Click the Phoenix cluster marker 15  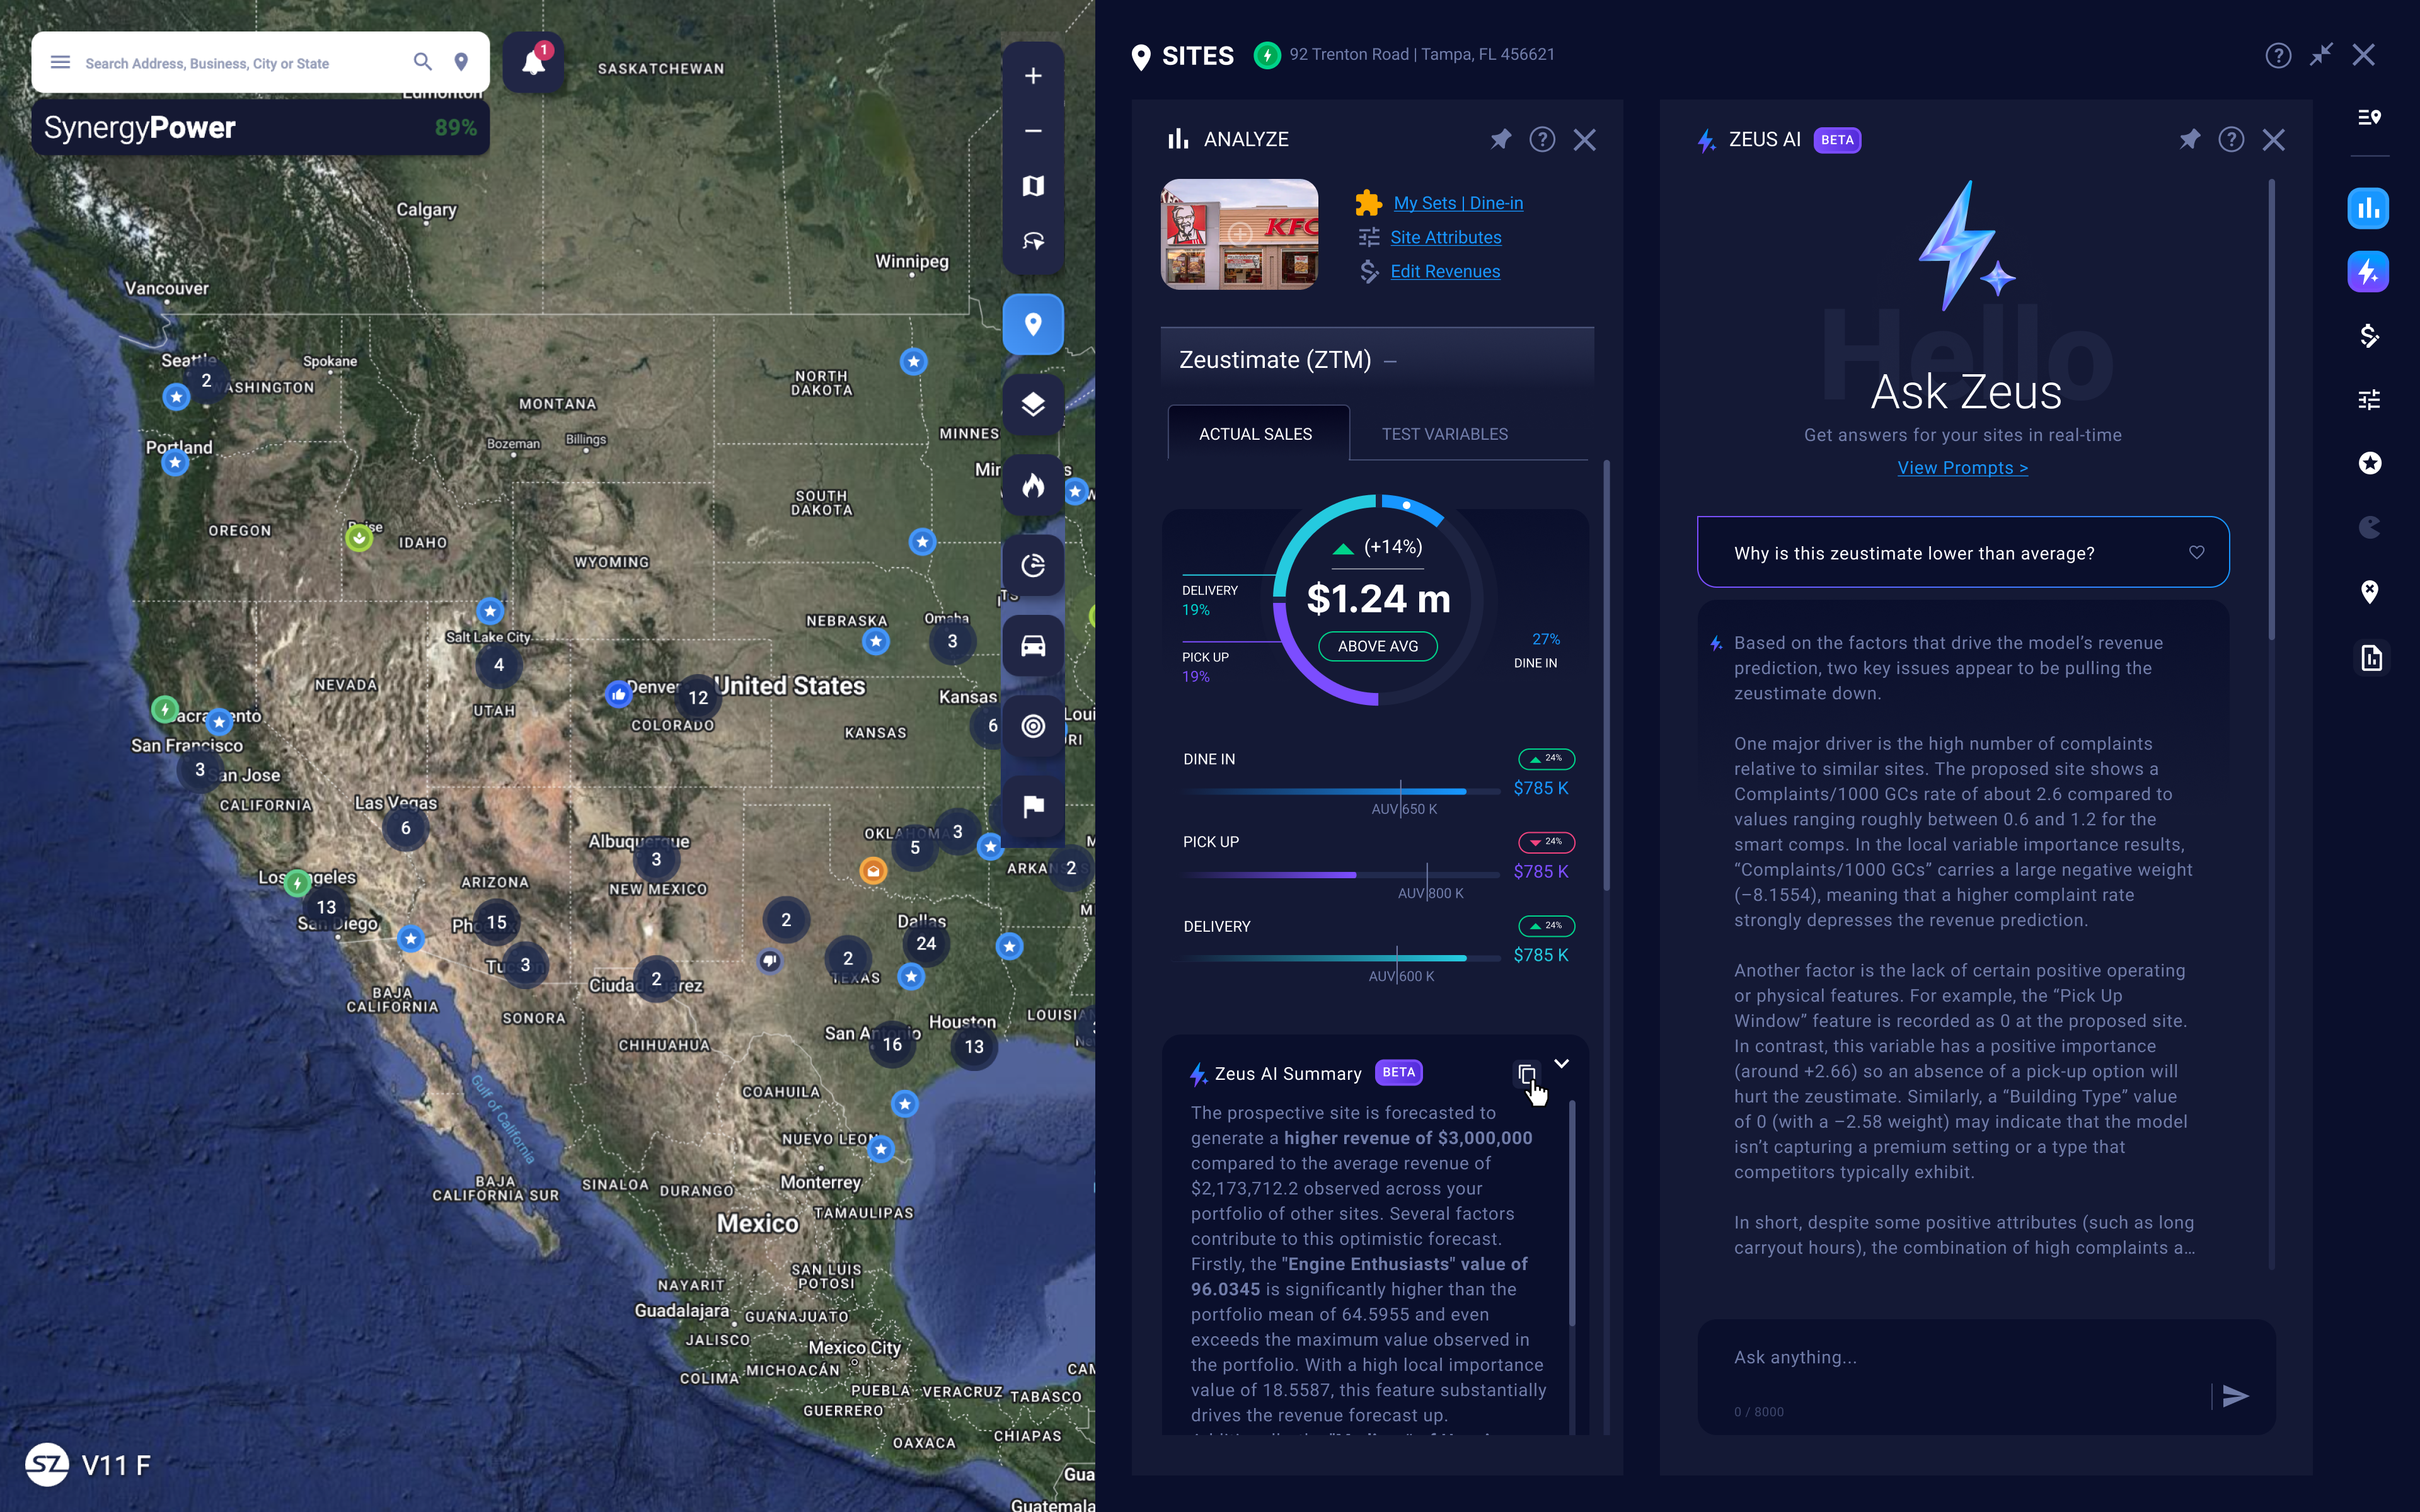[x=496, y=922]
